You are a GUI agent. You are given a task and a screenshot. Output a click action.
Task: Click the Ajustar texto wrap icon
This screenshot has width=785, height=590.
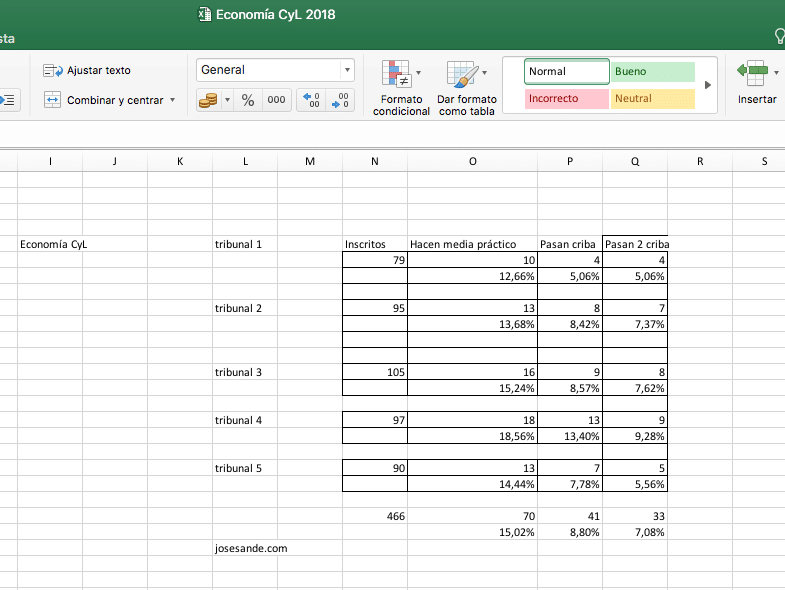pyautogui.click(x=53, y=71)
